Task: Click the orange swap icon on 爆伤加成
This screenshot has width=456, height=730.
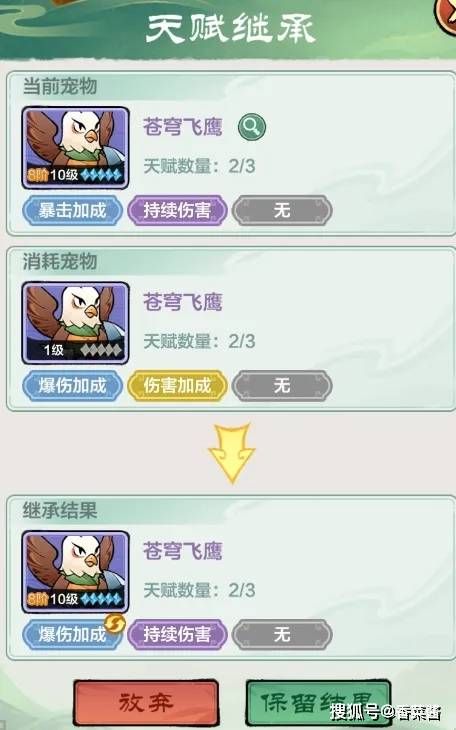Action: pyautogui.click(x=115, y=623)
